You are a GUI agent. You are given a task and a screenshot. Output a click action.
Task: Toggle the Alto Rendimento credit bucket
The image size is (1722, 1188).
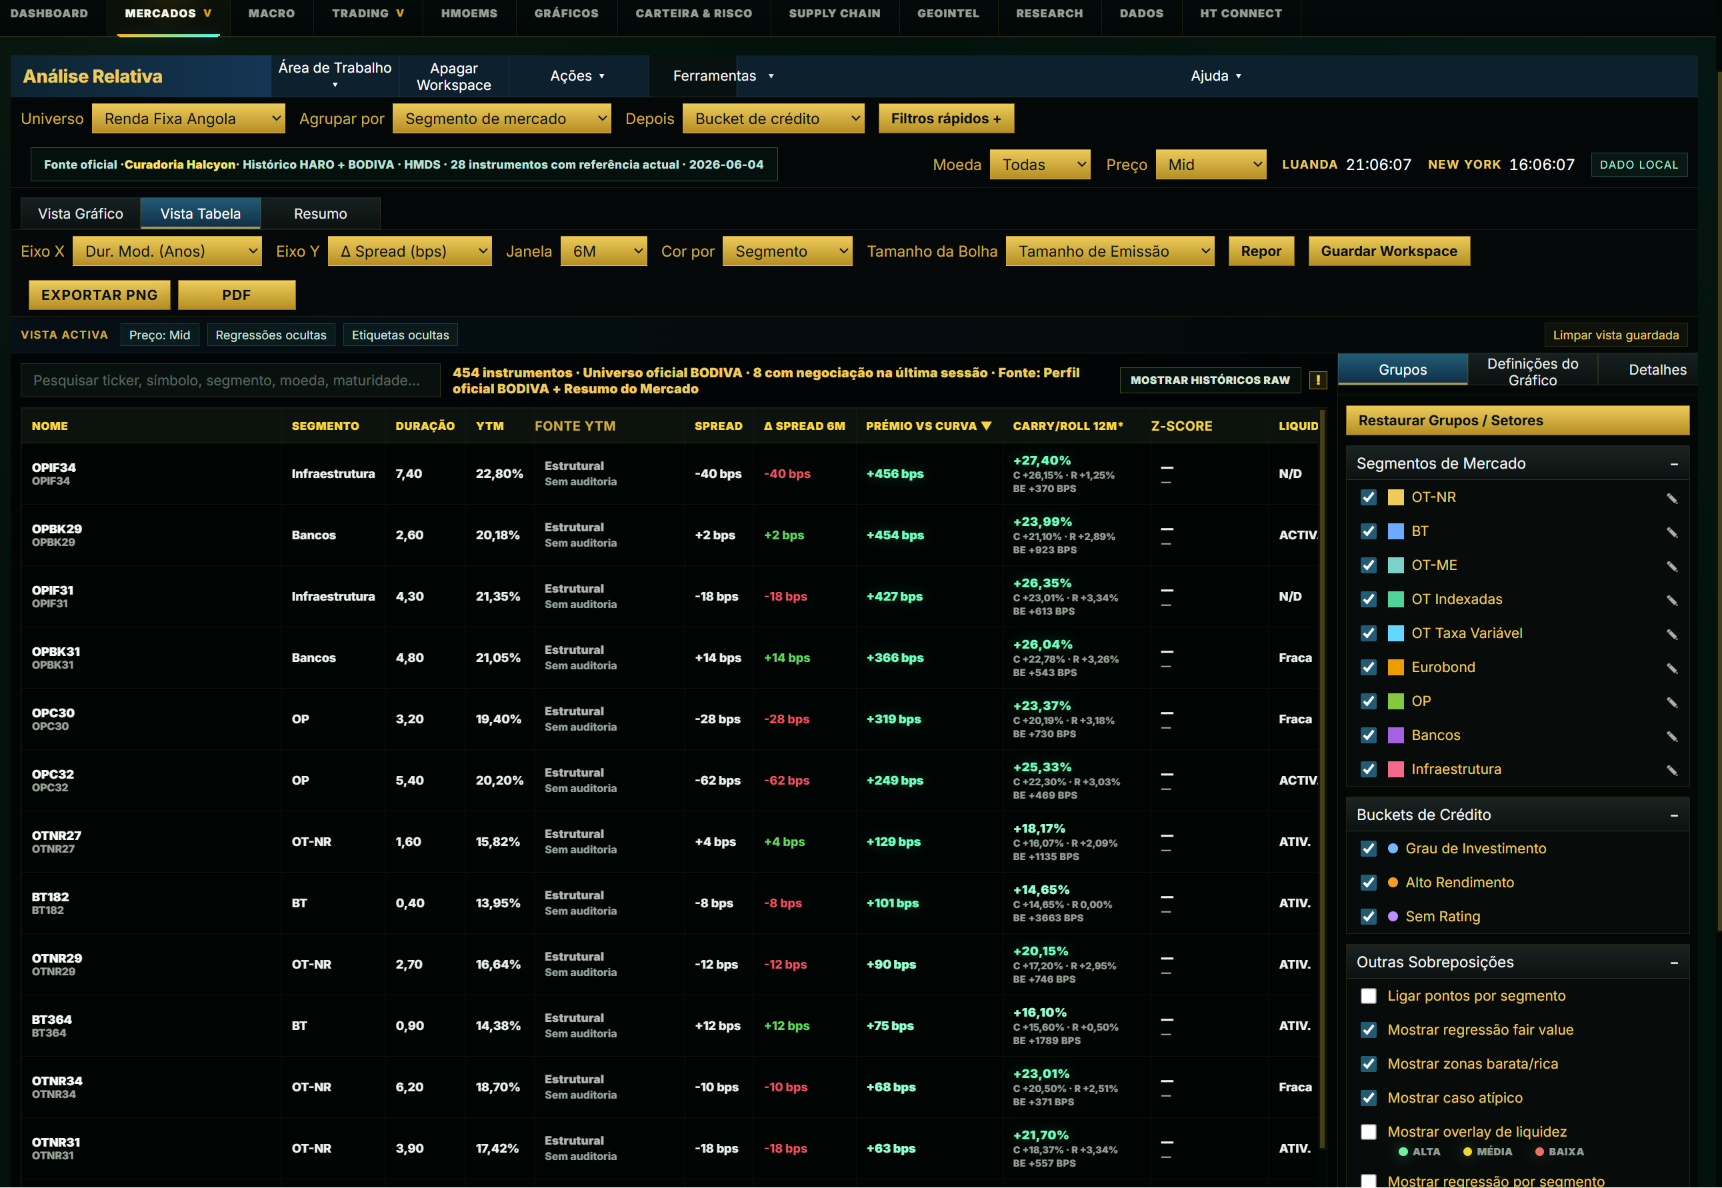point(1369,882)
